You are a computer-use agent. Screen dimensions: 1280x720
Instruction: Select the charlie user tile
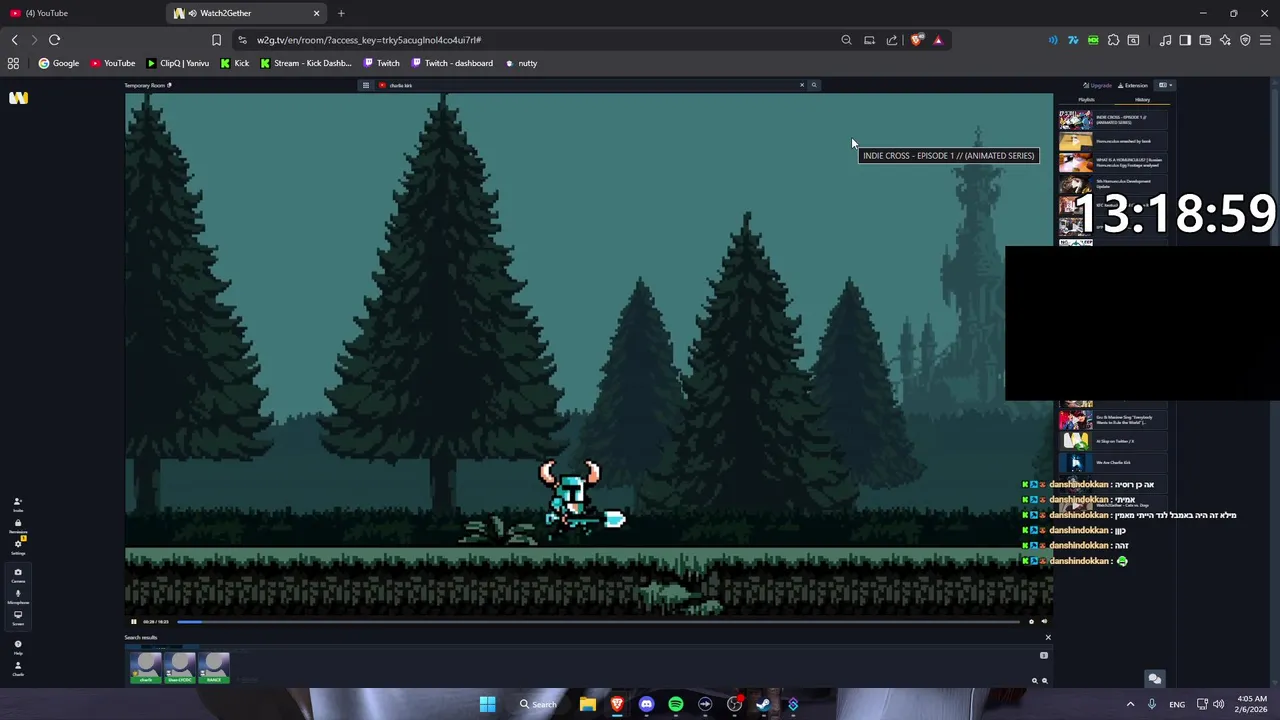click(146, 667)
